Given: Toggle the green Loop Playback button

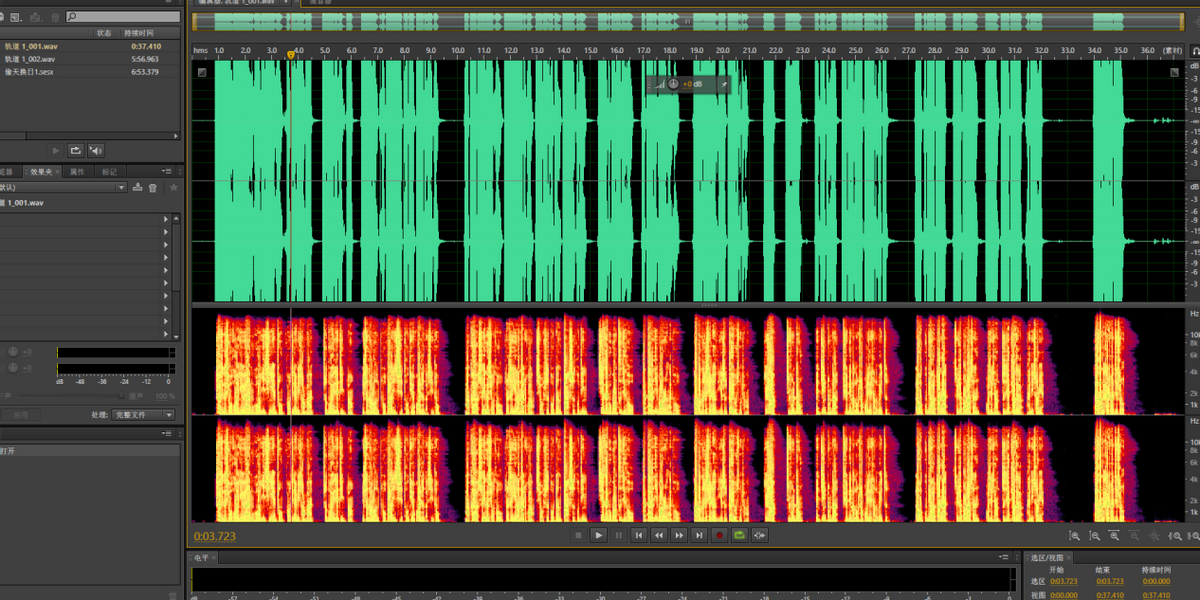Looking at the screenshot, I should click(x=739, y=535).
